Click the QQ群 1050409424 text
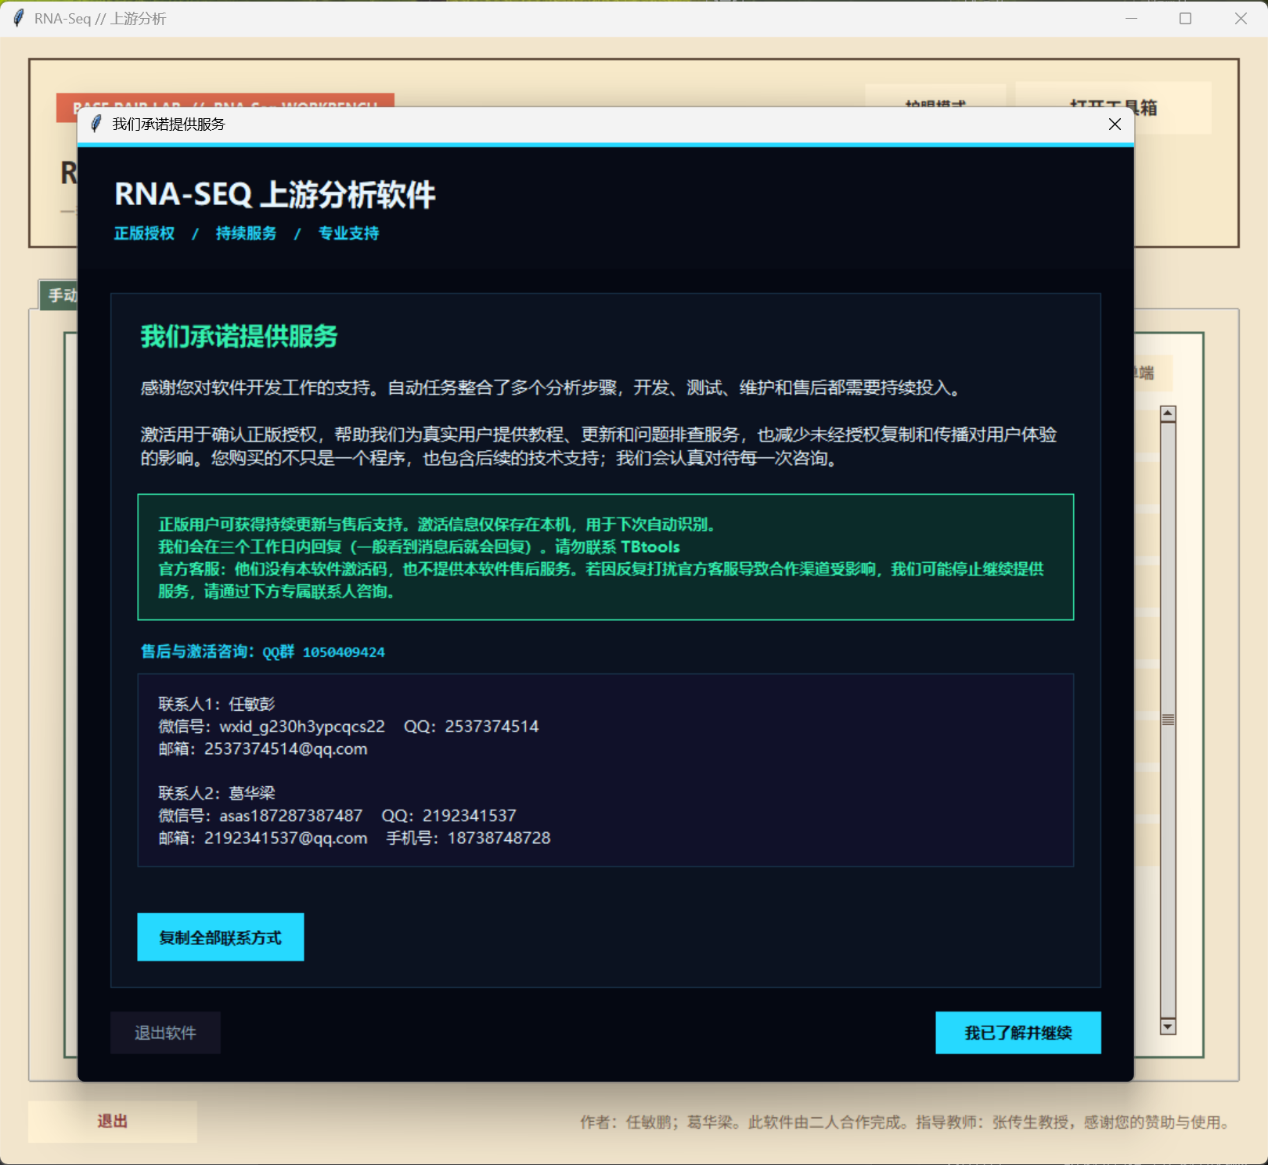Image resolution: width=1268 pixels, height=1165 pixels. 324,652
